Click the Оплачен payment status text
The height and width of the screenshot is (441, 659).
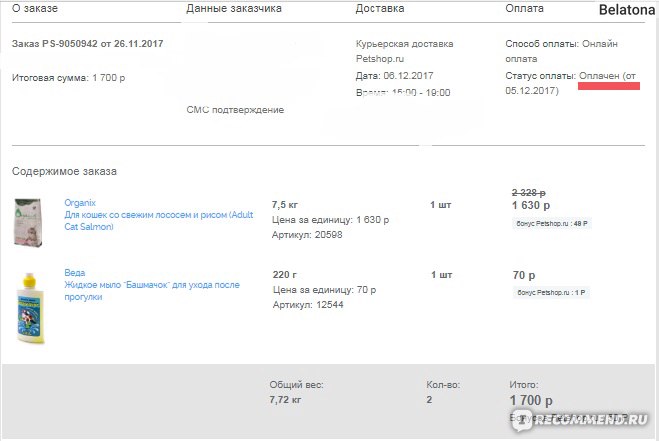point(599,76)
